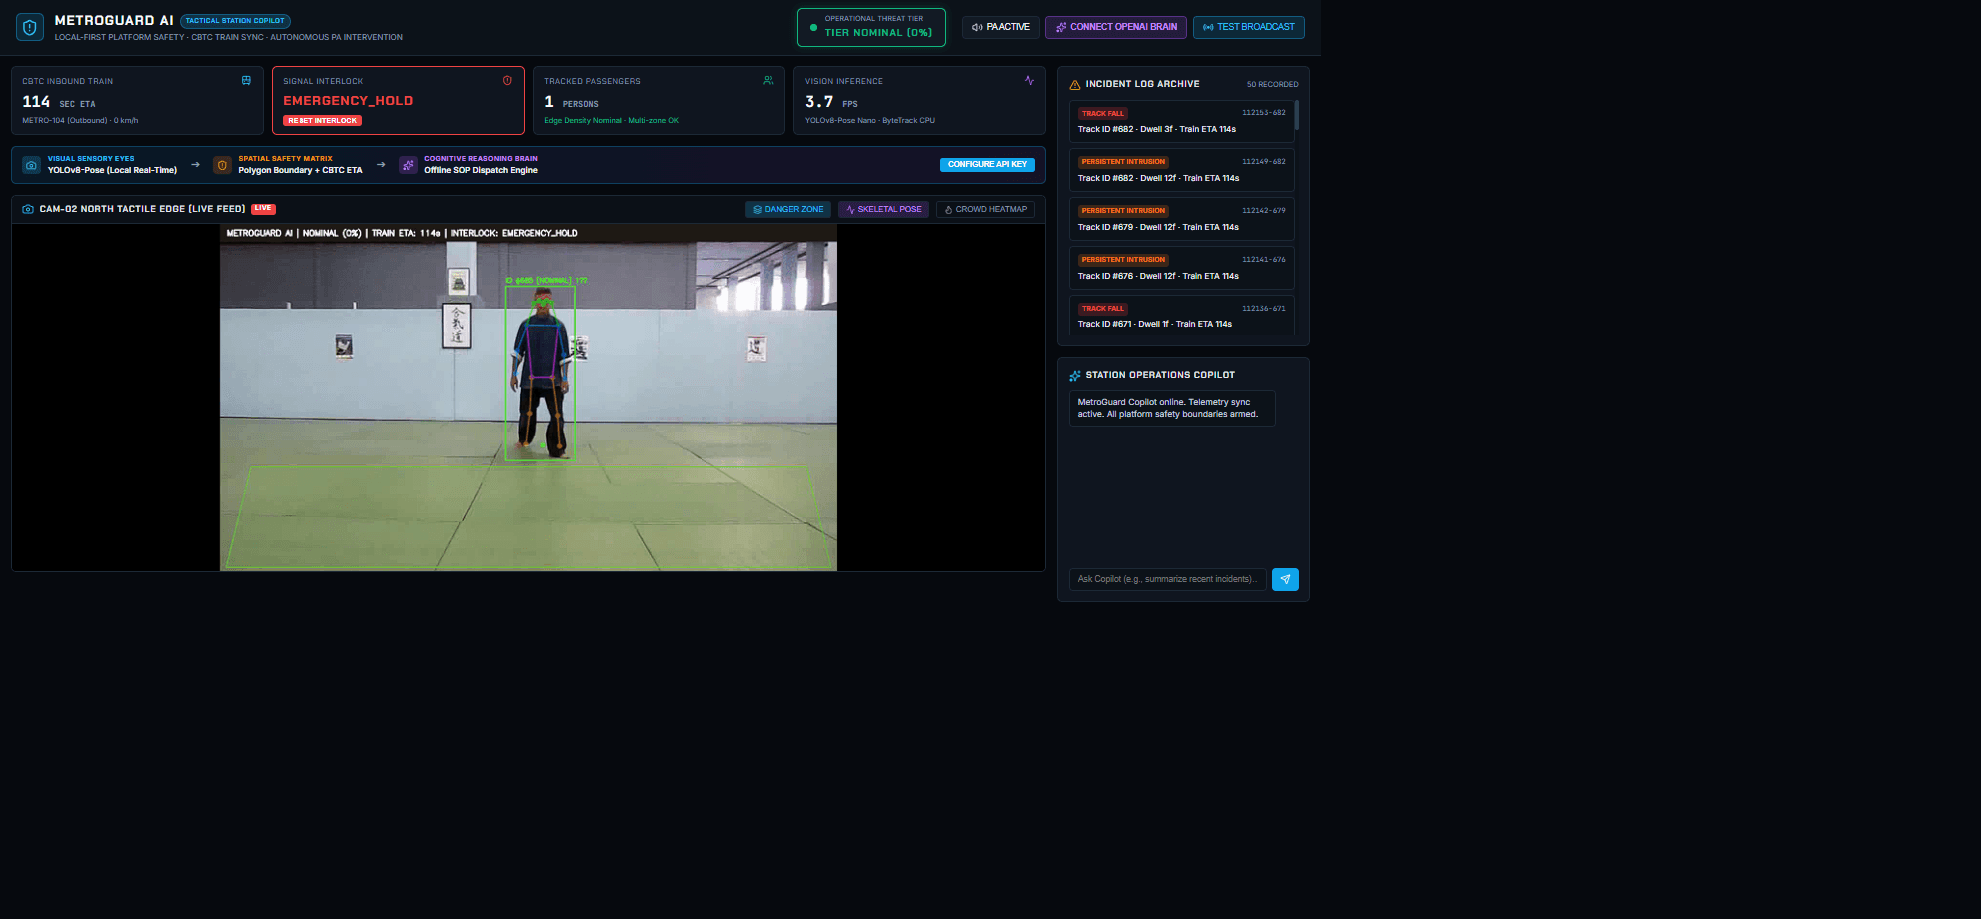
Task: Open Persistent Intrusion incident for Track ID #682
Action: click(1181, 170)
